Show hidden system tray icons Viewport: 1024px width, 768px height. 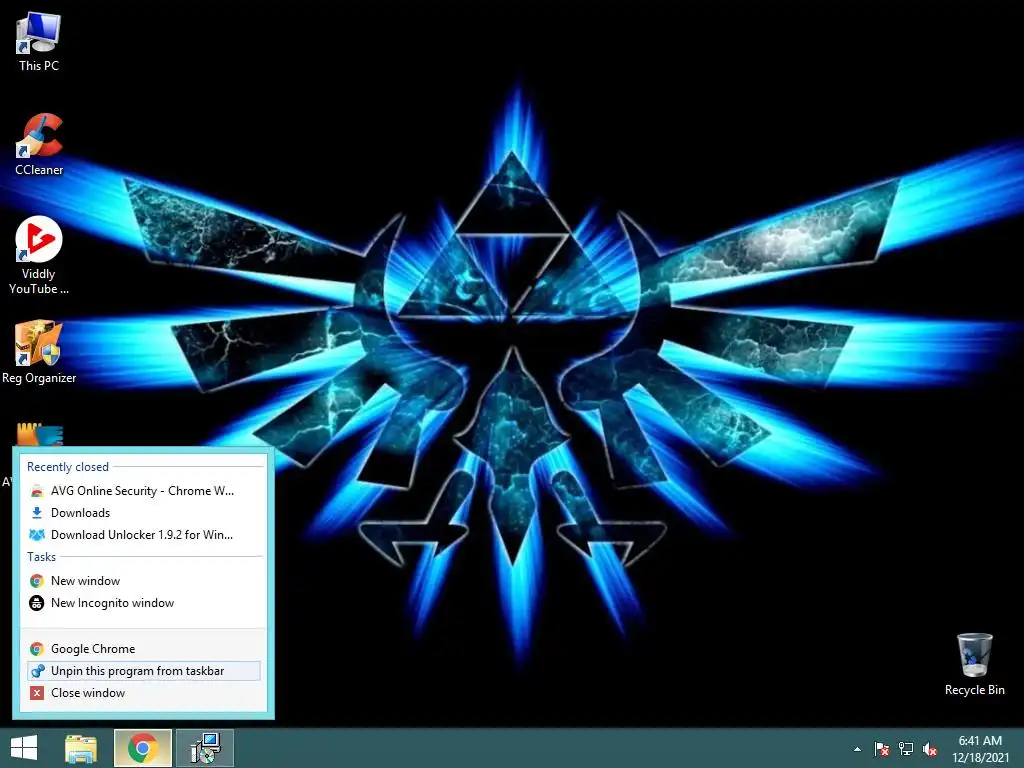click(857, 750)
